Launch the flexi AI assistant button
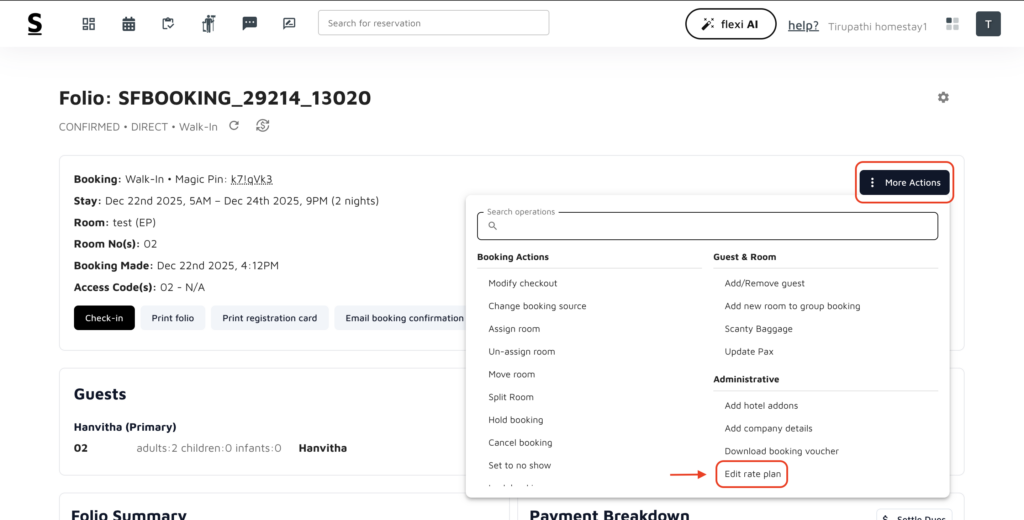Viewport: 1024px width, 520px height. pyautogui.click(x=730, y=24)
